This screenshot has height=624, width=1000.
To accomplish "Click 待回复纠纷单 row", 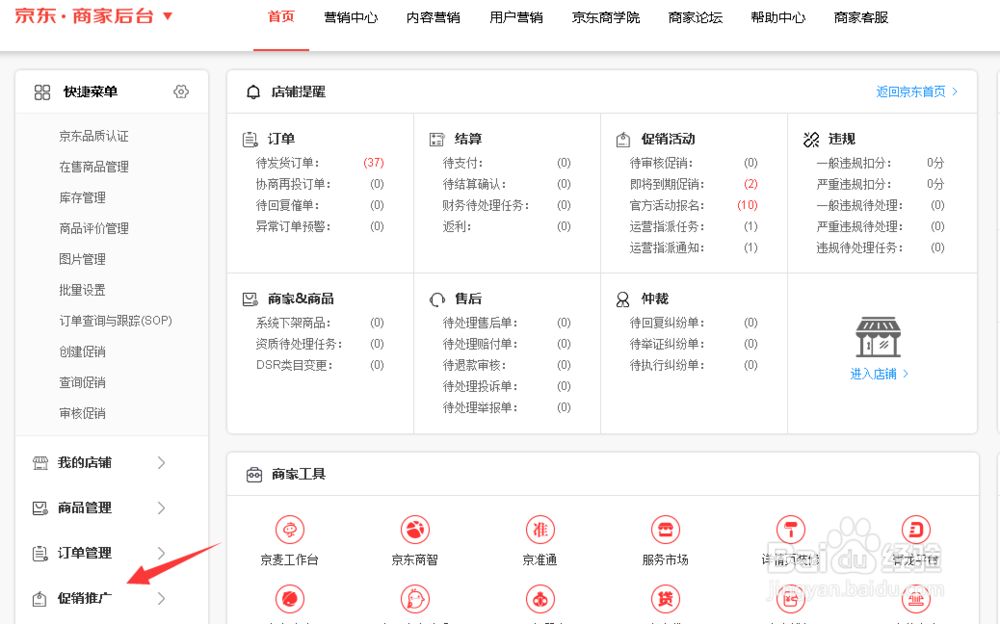I will (x=693, y=323).
